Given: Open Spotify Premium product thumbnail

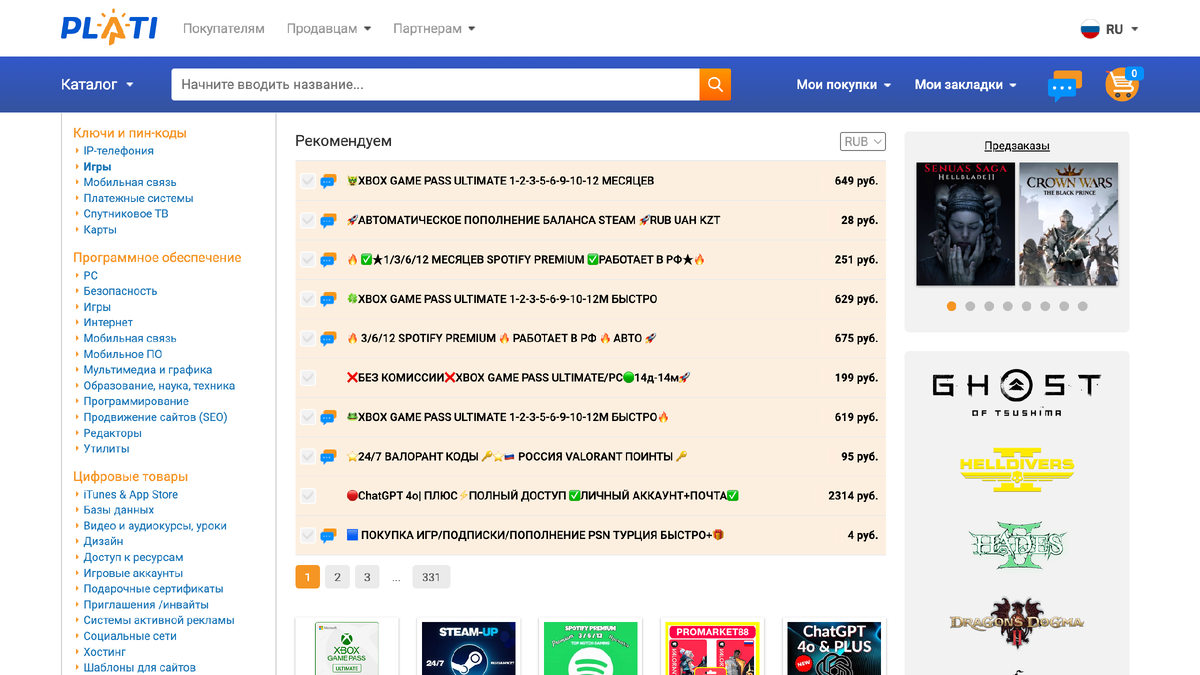Looking at the screenshot, I should click(590, 647).
